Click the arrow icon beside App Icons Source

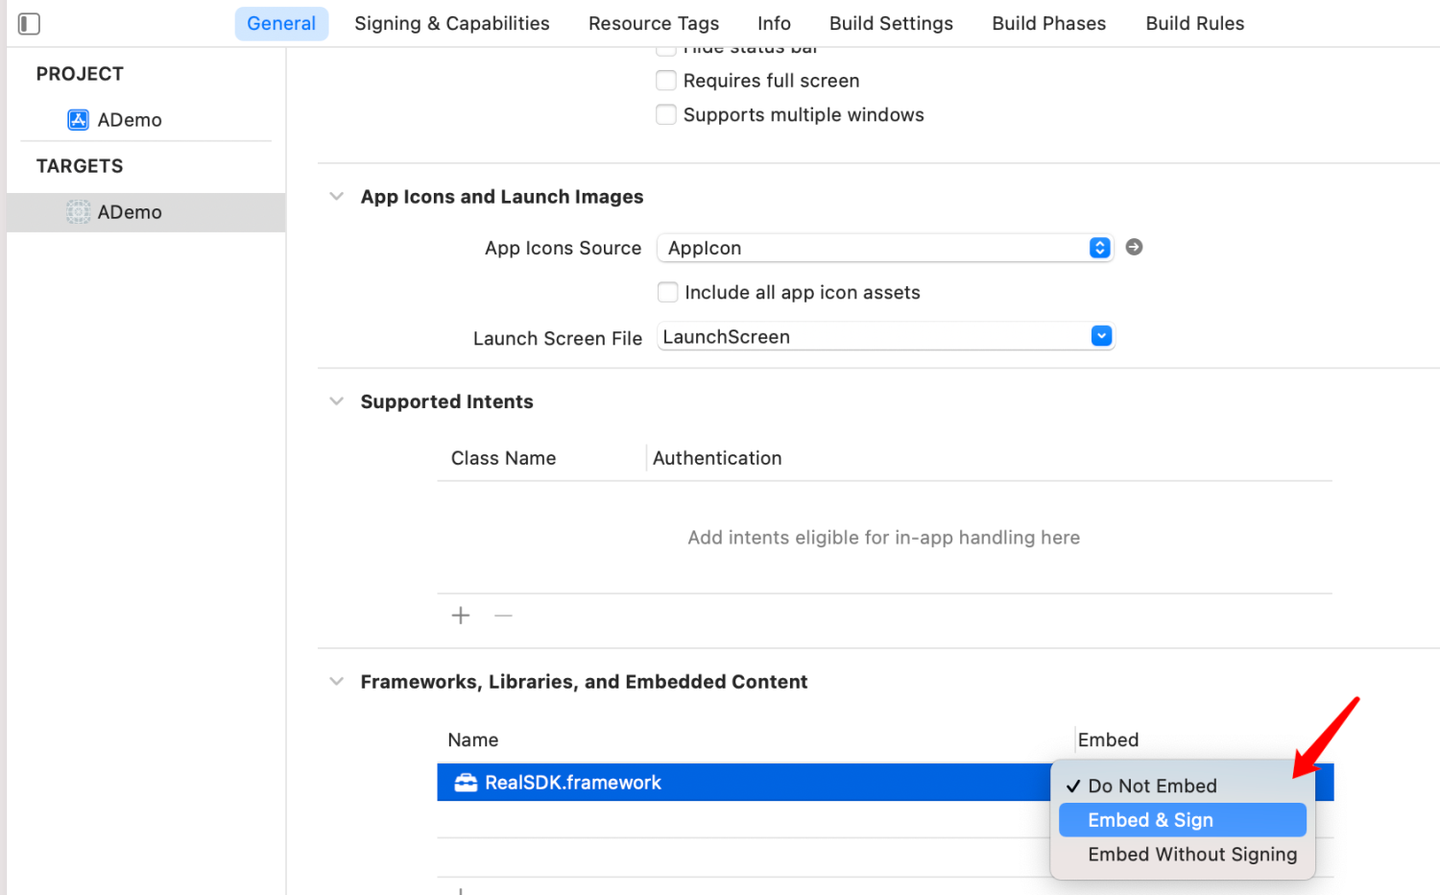1134,247
